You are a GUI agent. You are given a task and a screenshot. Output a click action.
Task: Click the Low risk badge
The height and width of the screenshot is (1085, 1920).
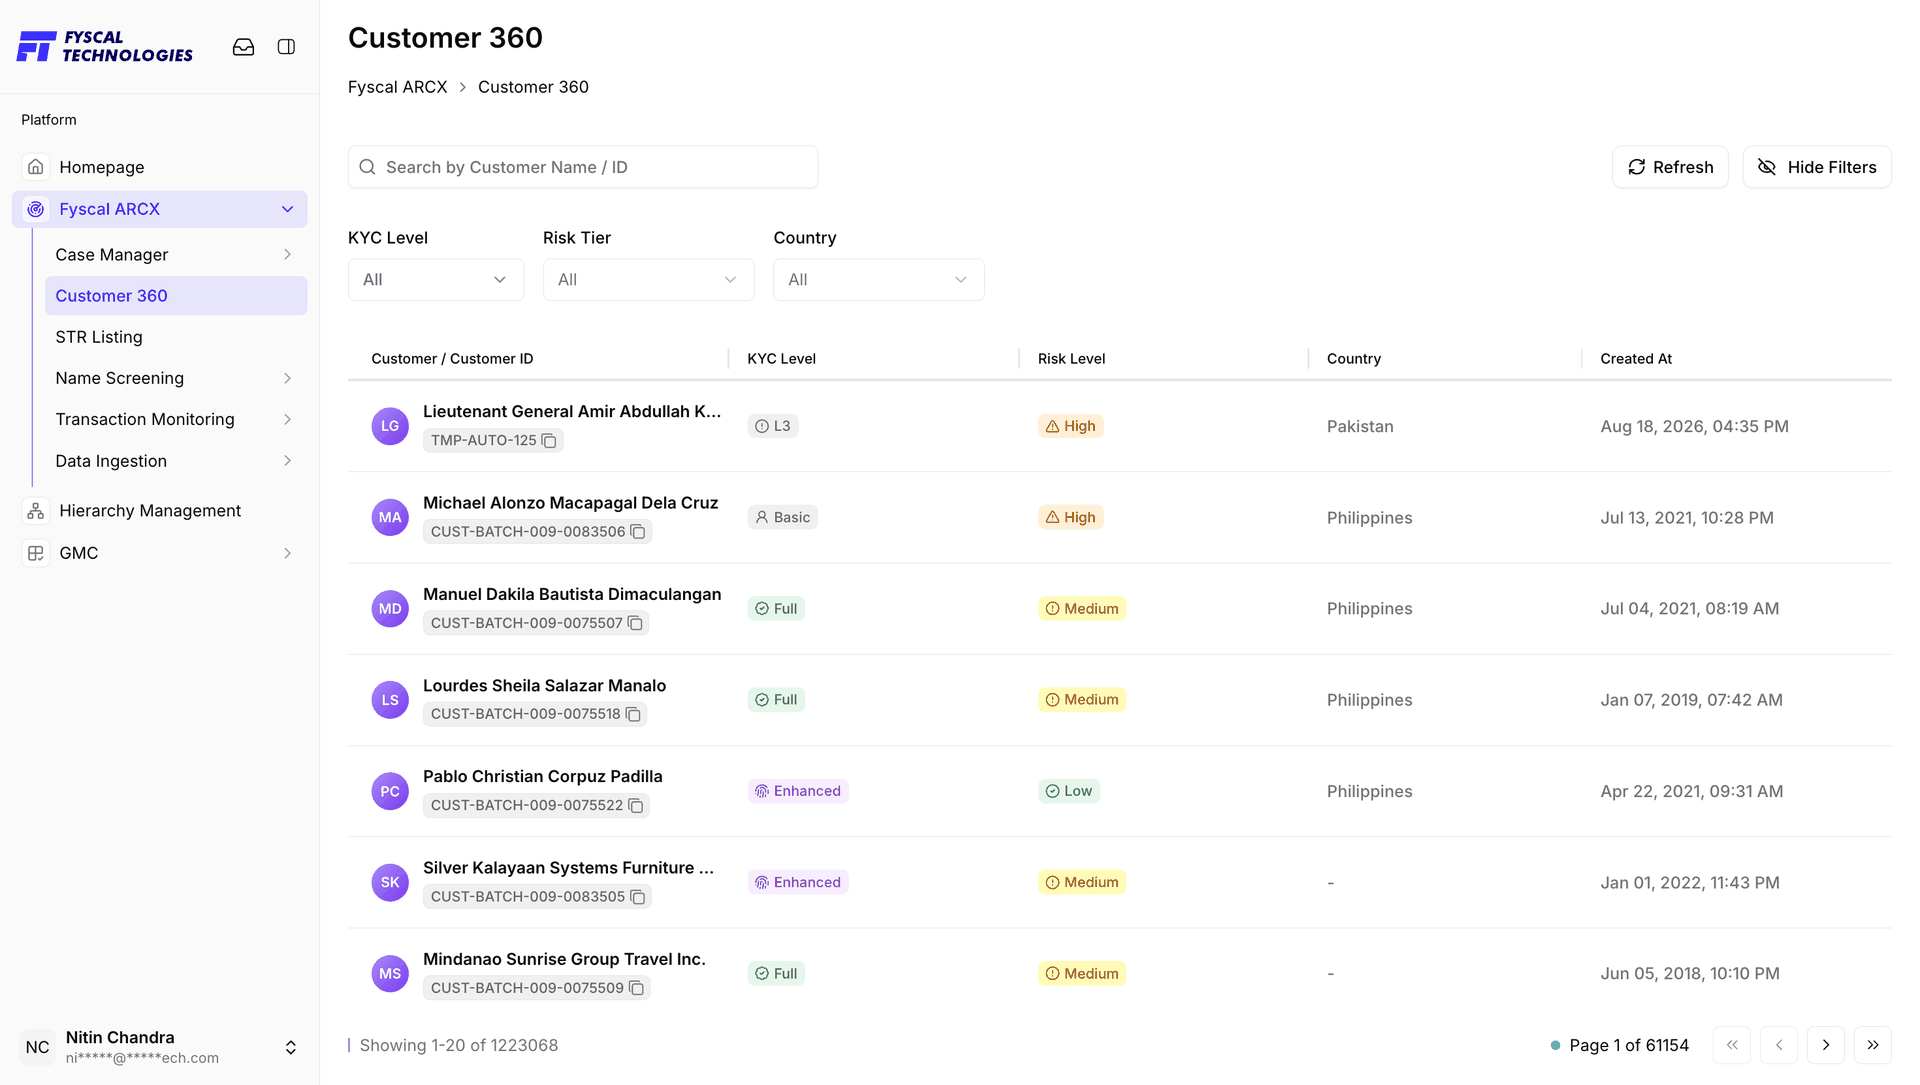pos(1069,791)
